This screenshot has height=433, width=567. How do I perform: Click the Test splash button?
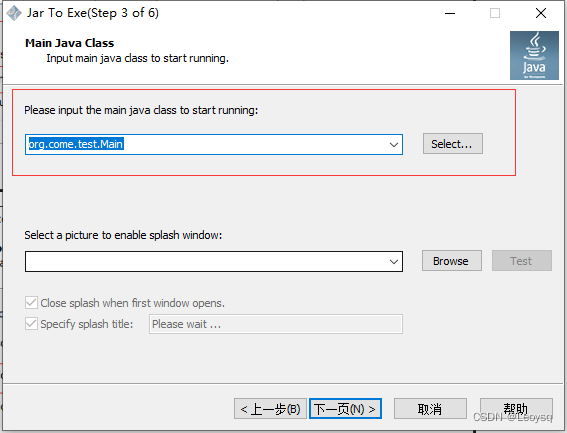coord(522,260)
